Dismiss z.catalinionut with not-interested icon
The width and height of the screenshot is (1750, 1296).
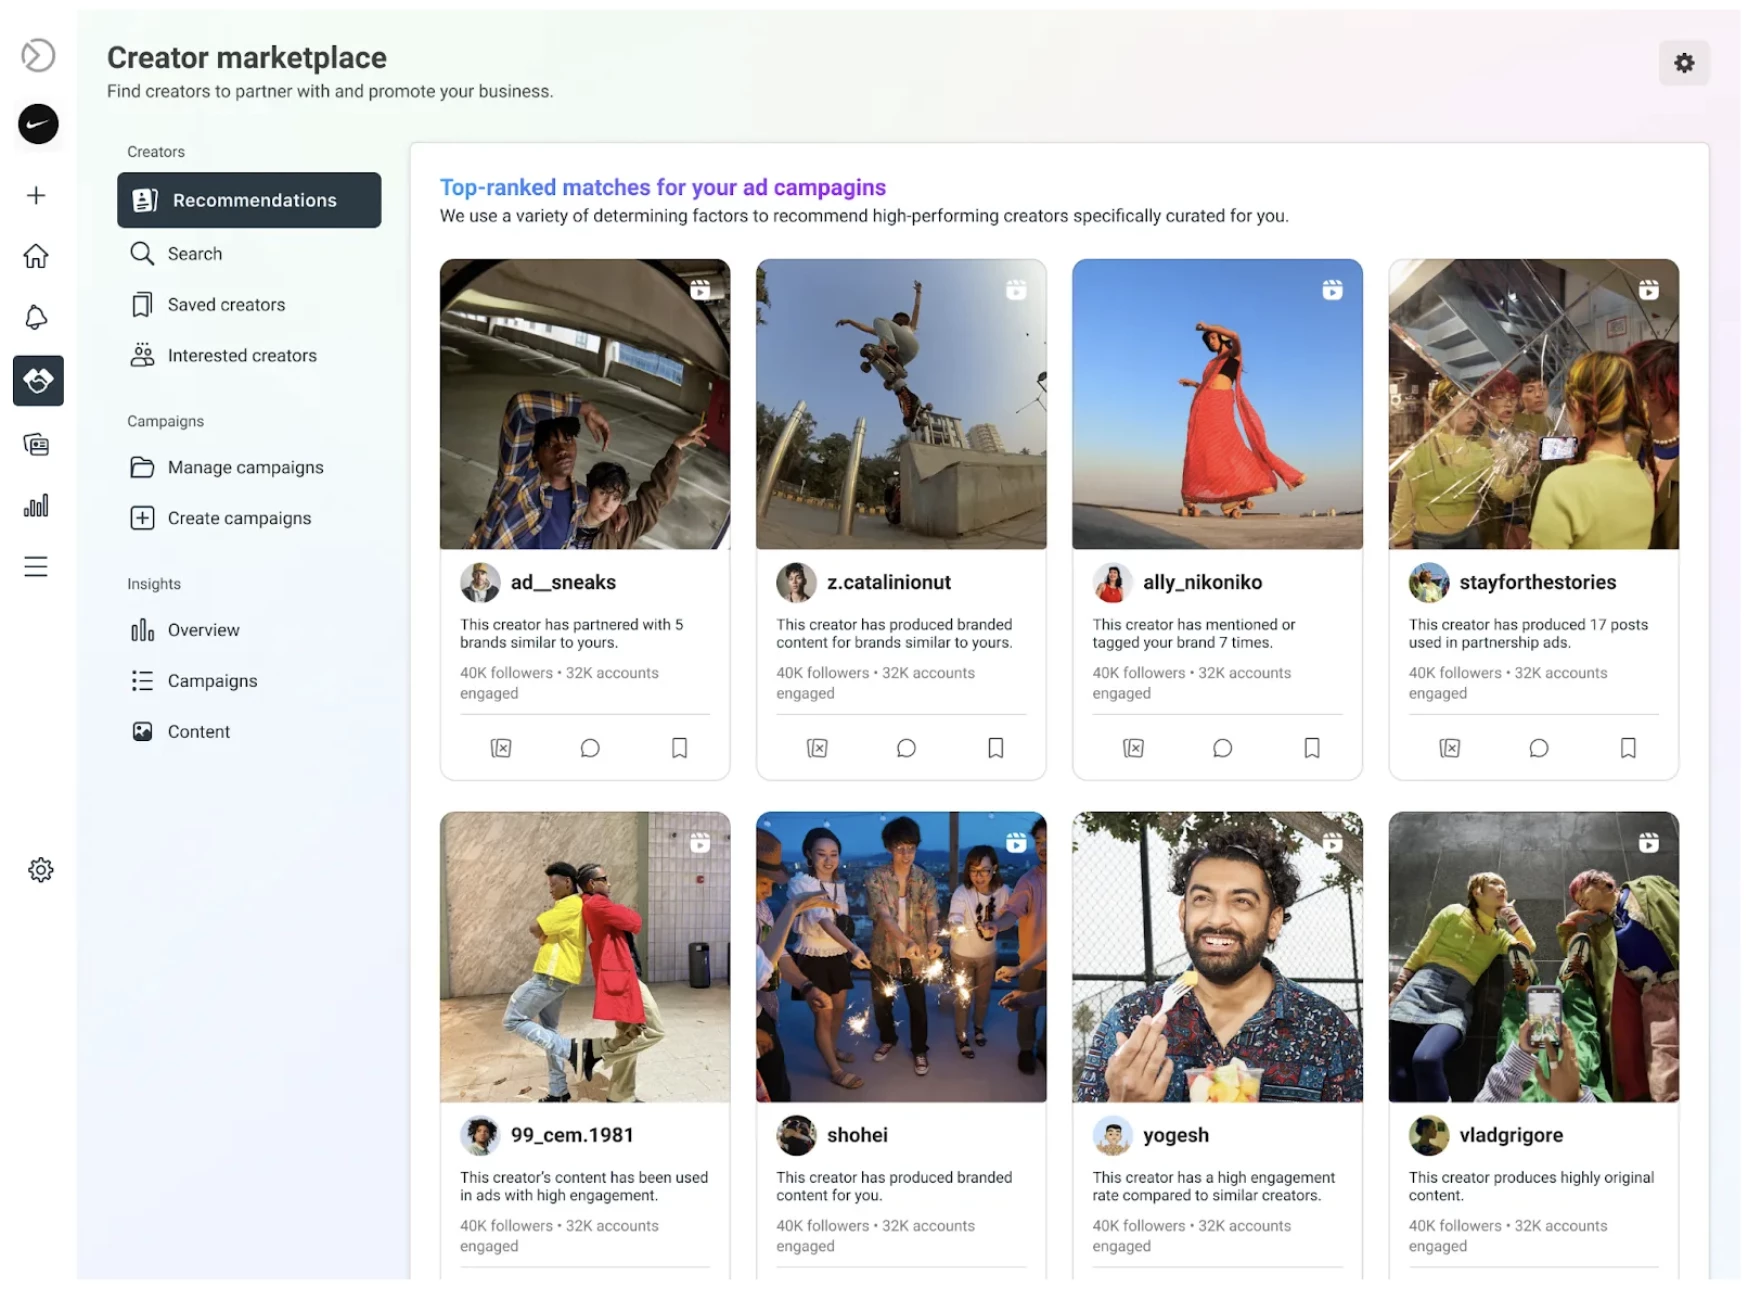[x=817, y=748]
